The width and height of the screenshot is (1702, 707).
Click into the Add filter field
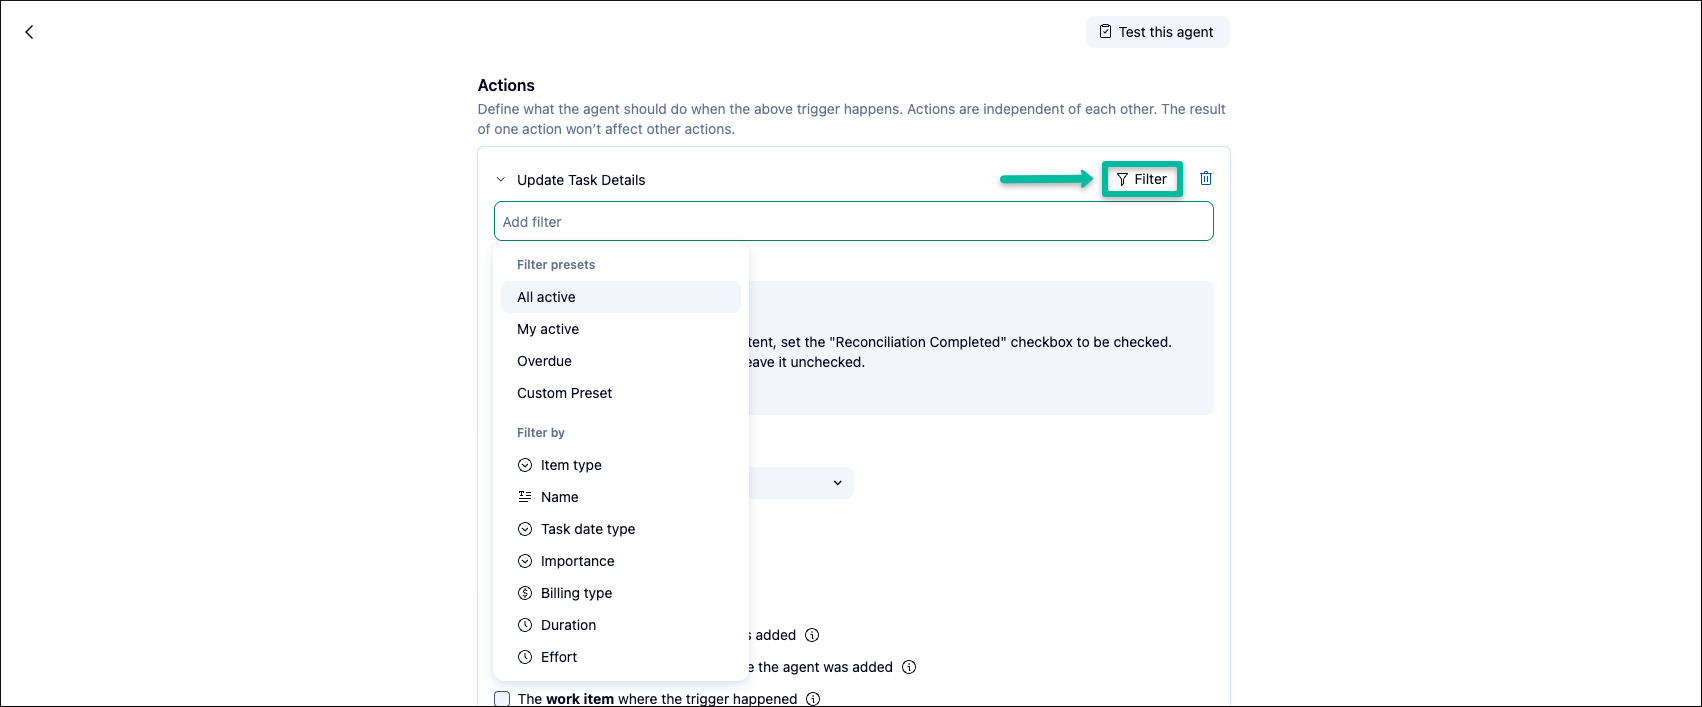853,222
